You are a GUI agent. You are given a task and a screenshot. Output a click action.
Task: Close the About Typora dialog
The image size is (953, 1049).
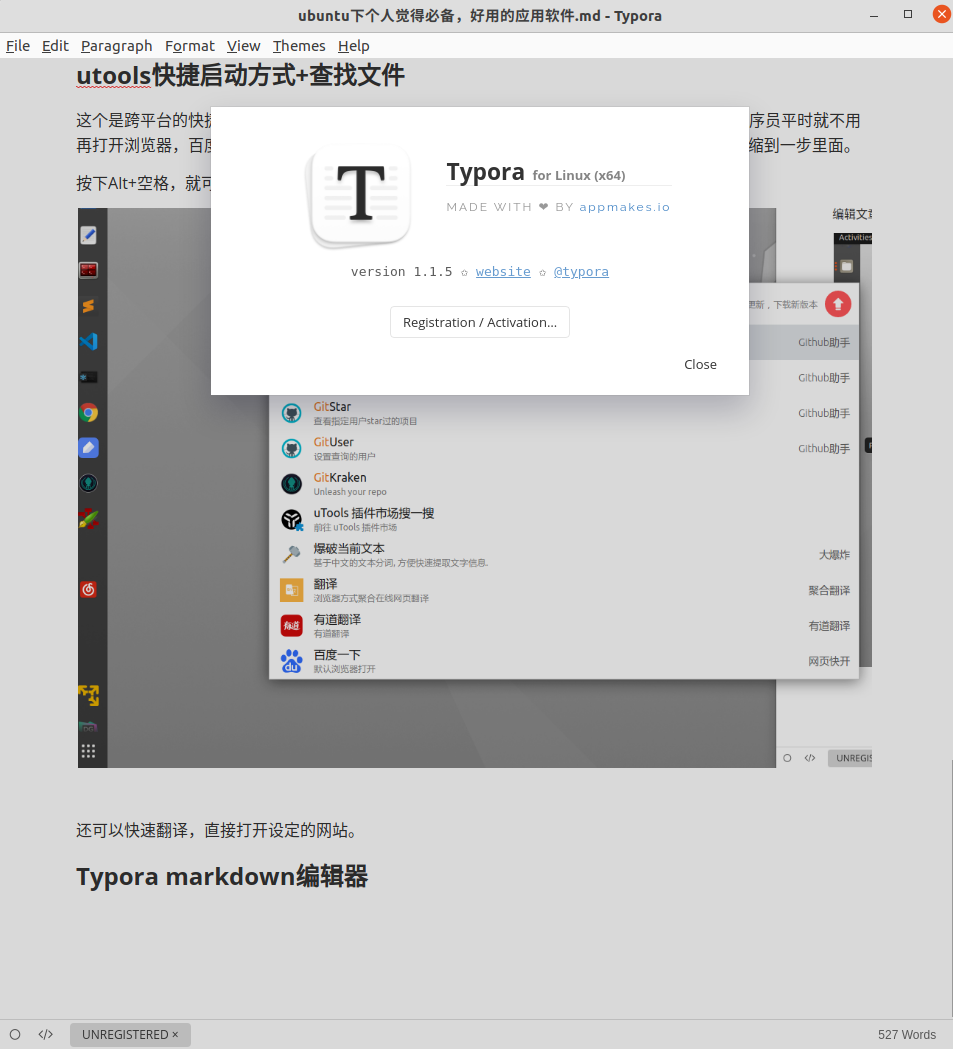[x=700, y=364]
